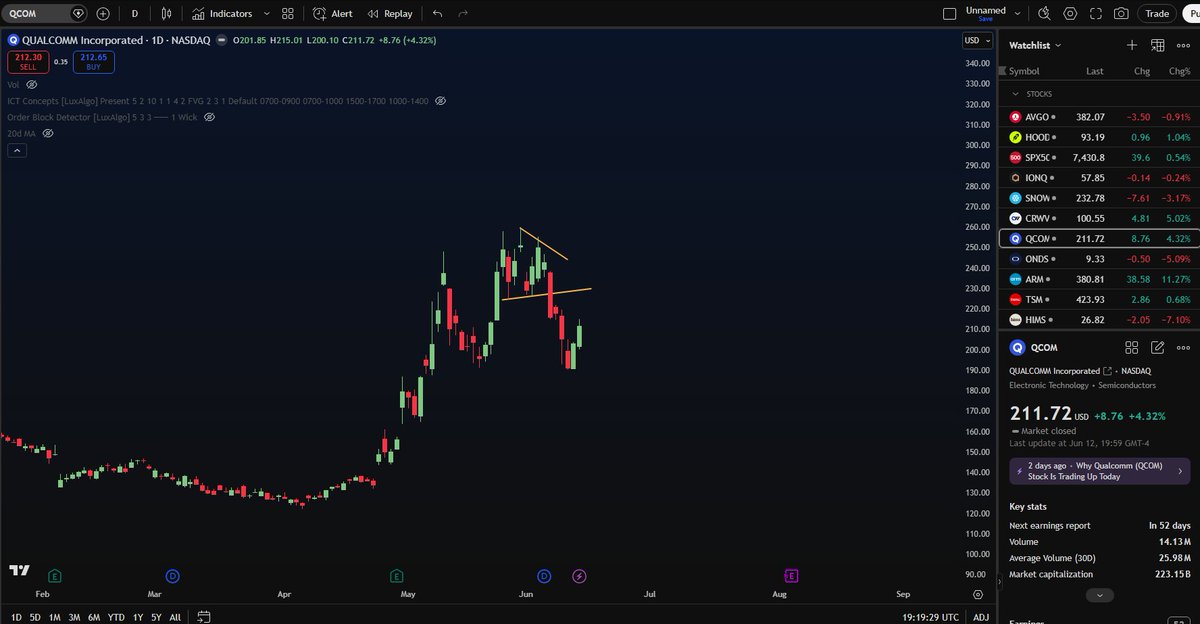Toggle visibility of the Vol indicator
The width and height of the screenshot is (1200, 624).
click(31, 85)
